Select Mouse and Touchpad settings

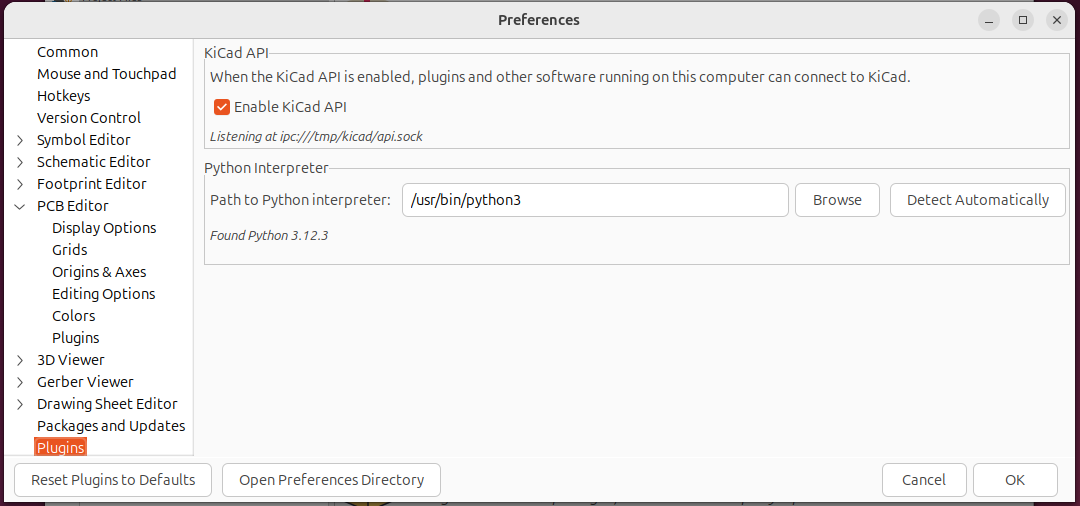106,74
